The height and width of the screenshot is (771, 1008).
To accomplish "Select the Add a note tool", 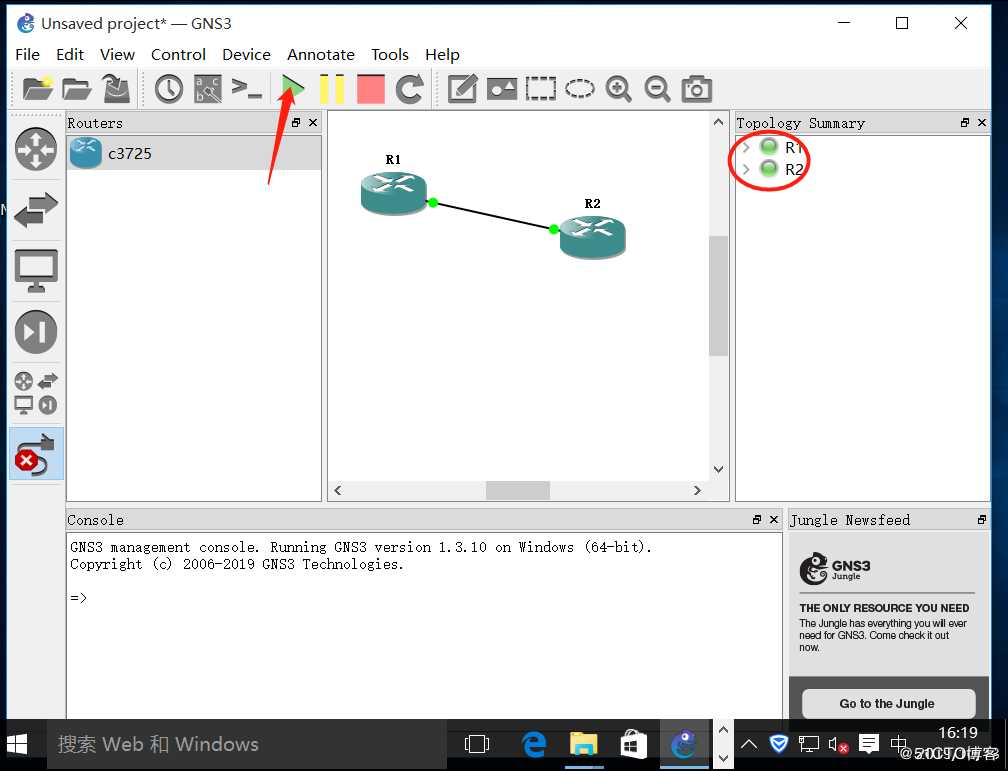I will click(462, 89).
